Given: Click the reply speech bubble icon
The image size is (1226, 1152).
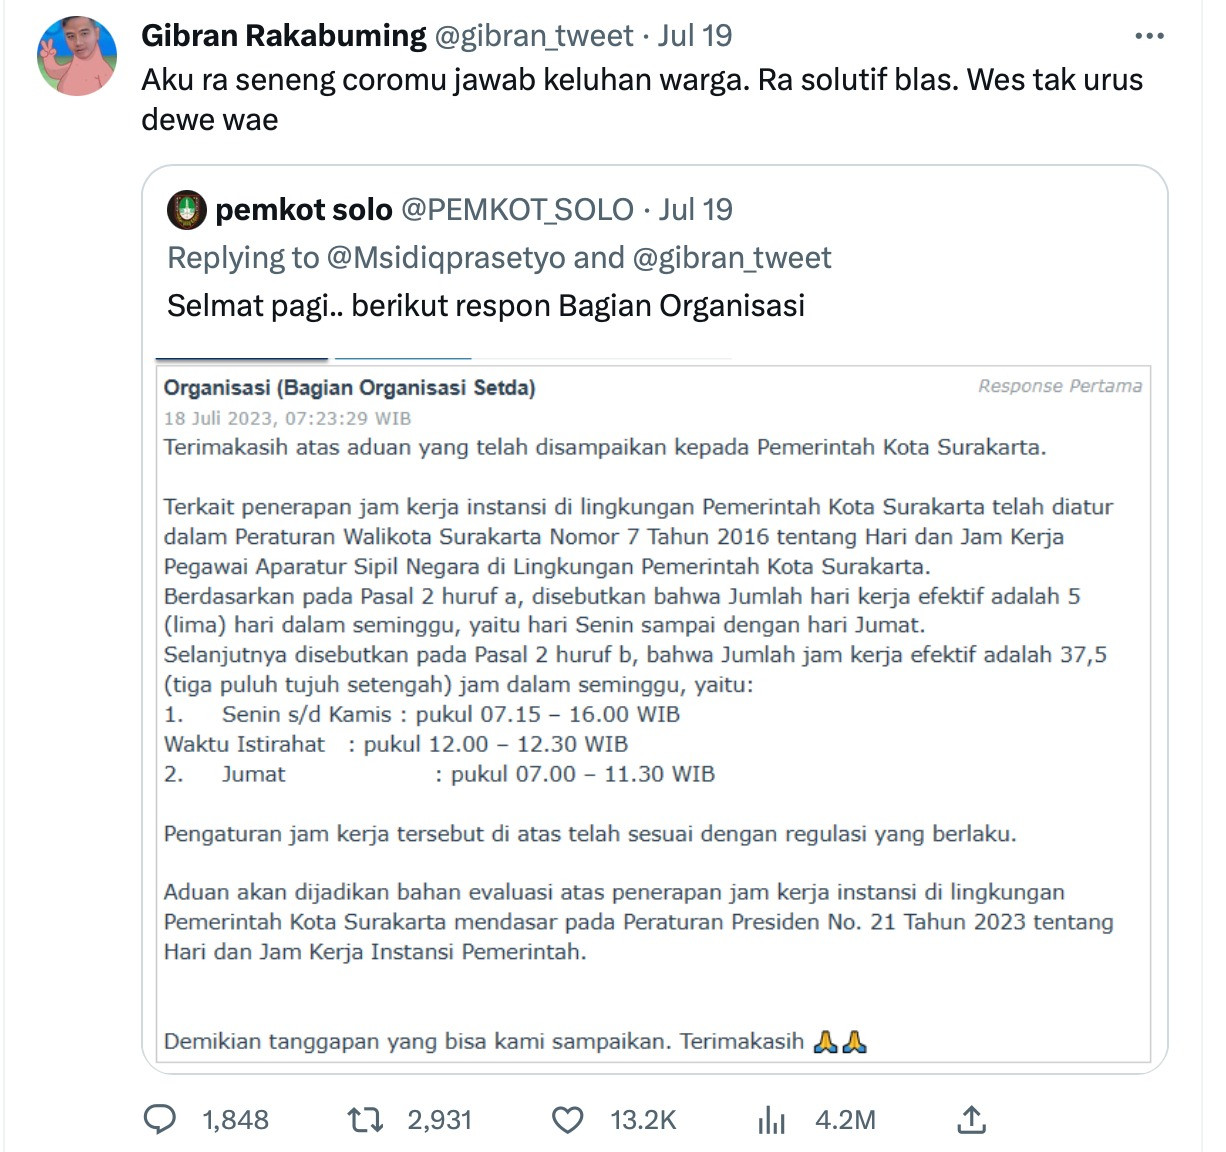Looking at the screenshot, I should click(160, 1119).
